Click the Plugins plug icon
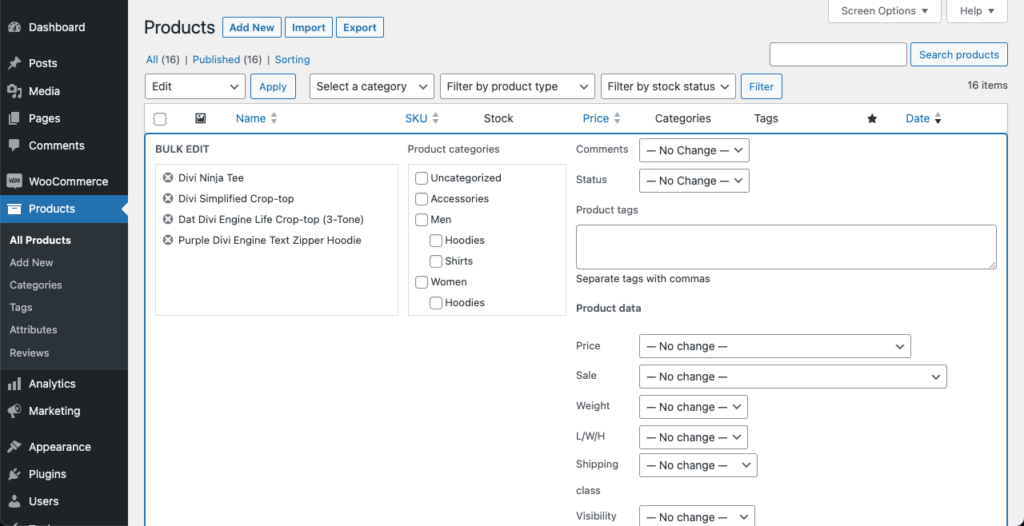This screenshot has height=526, width=1024. coord(14,474)
